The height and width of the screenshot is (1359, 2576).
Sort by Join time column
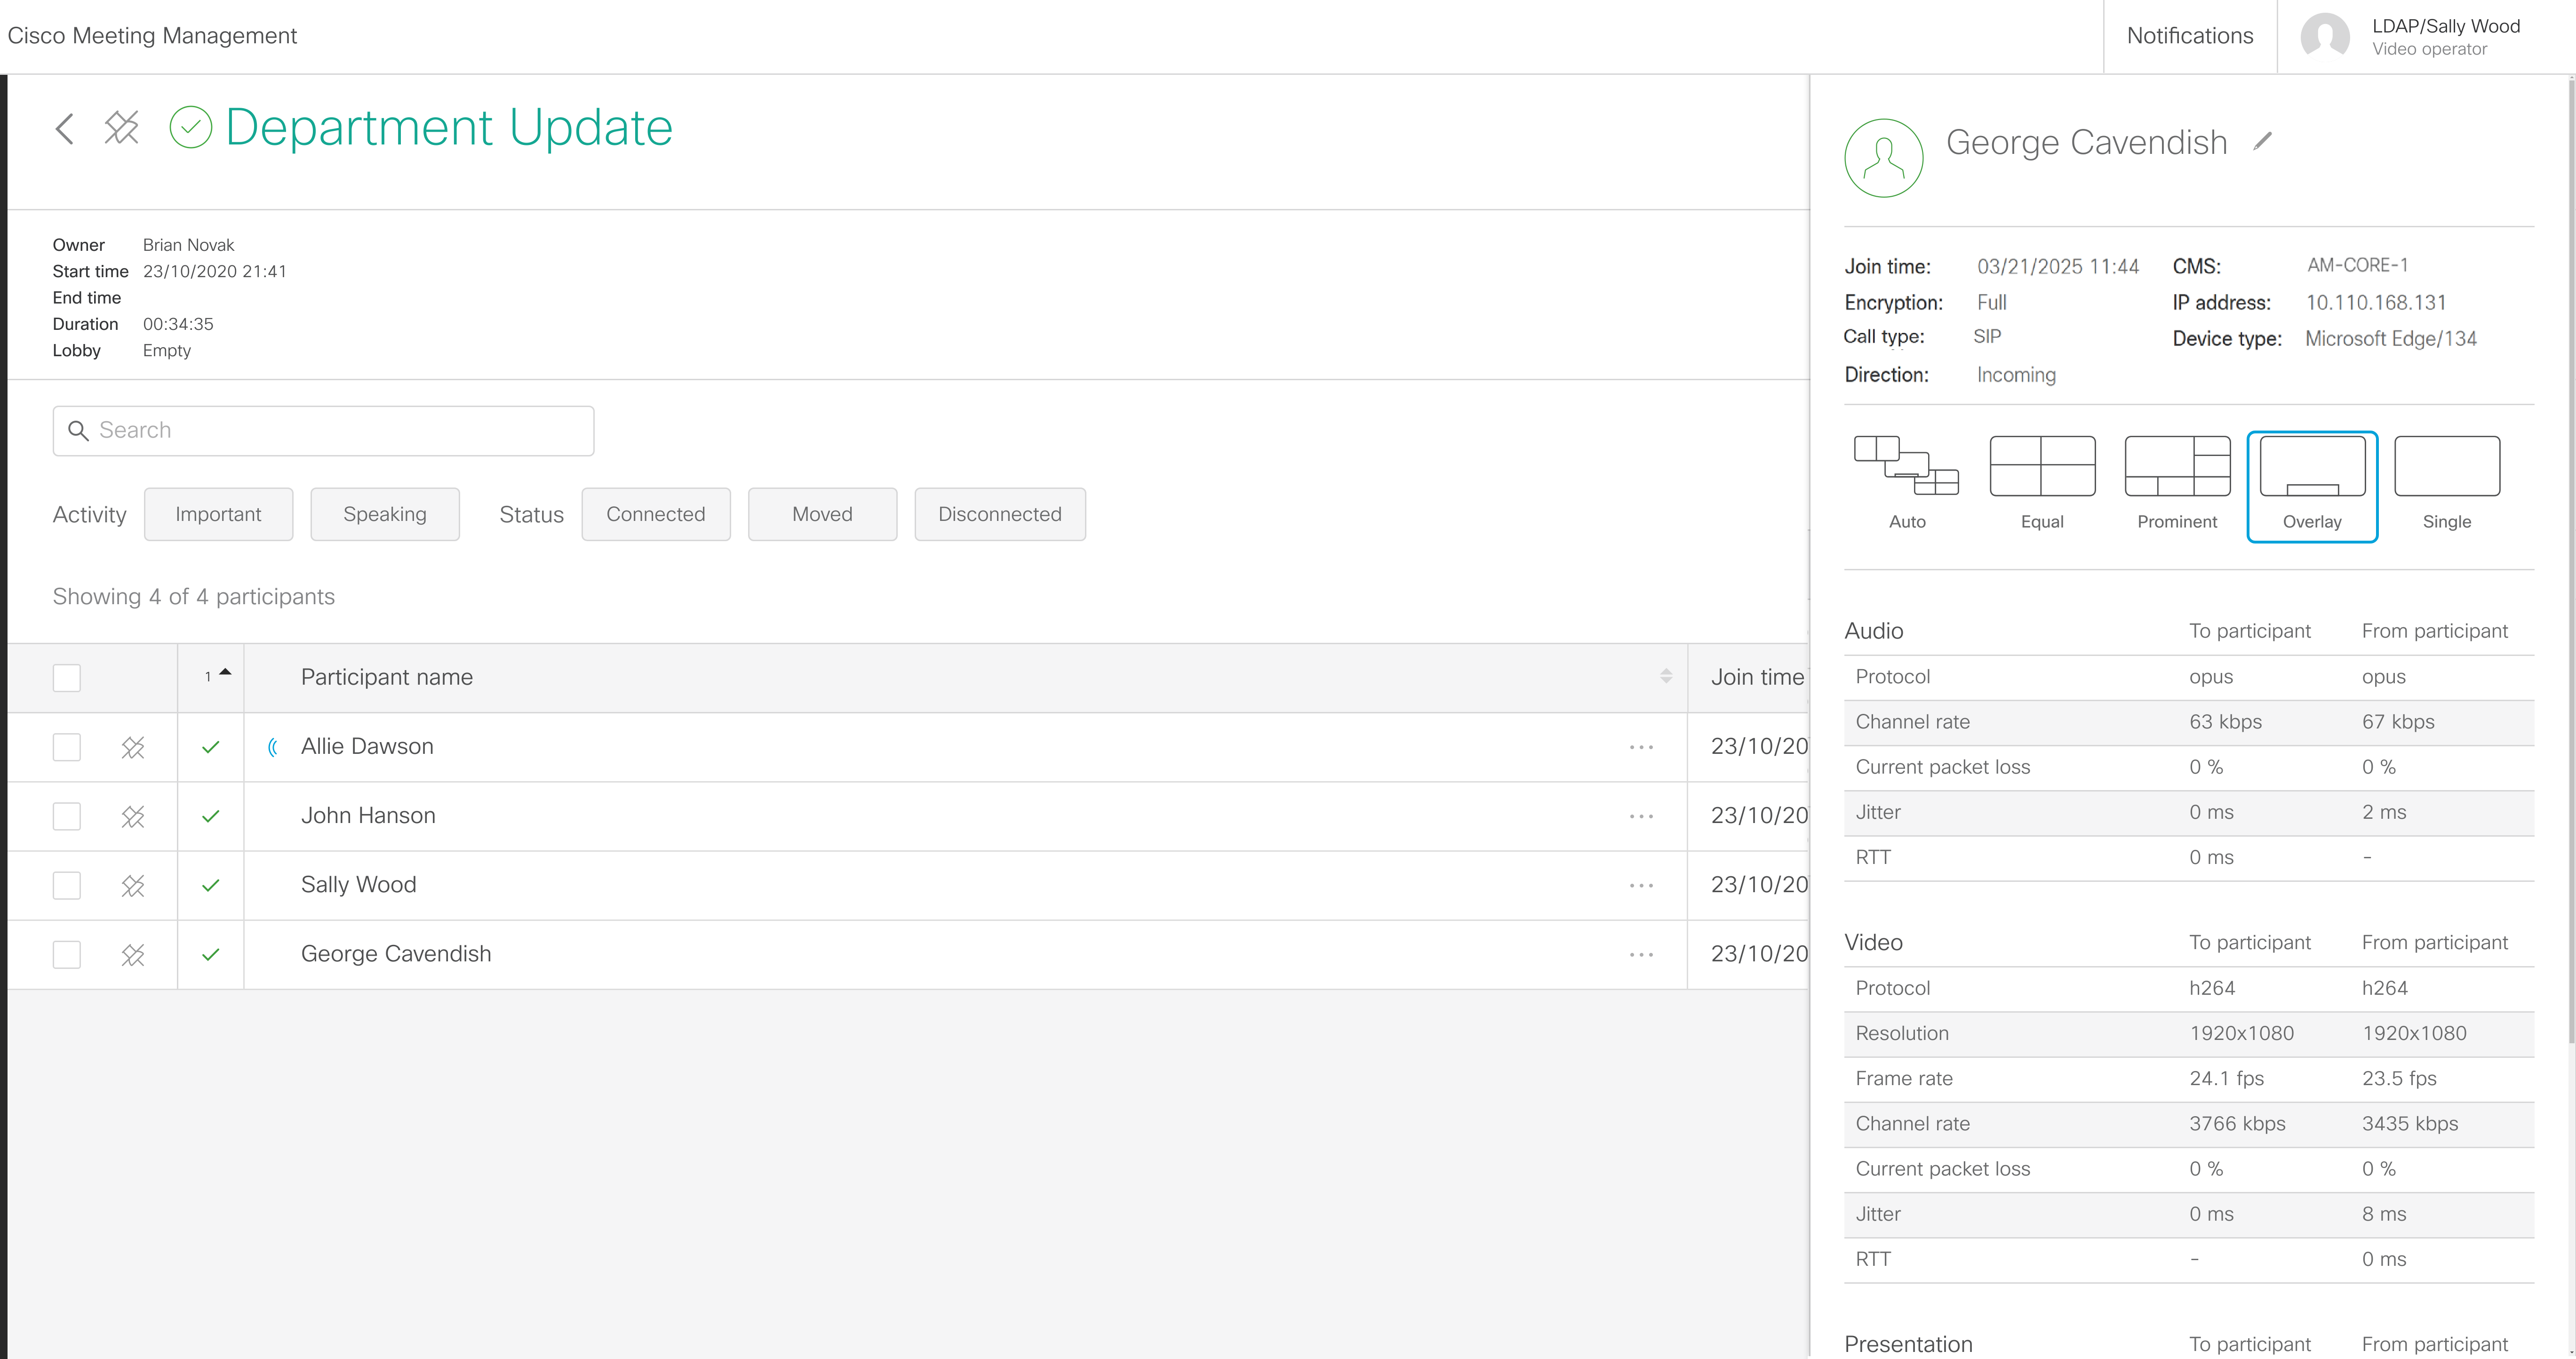click(x=1757, y=677)
